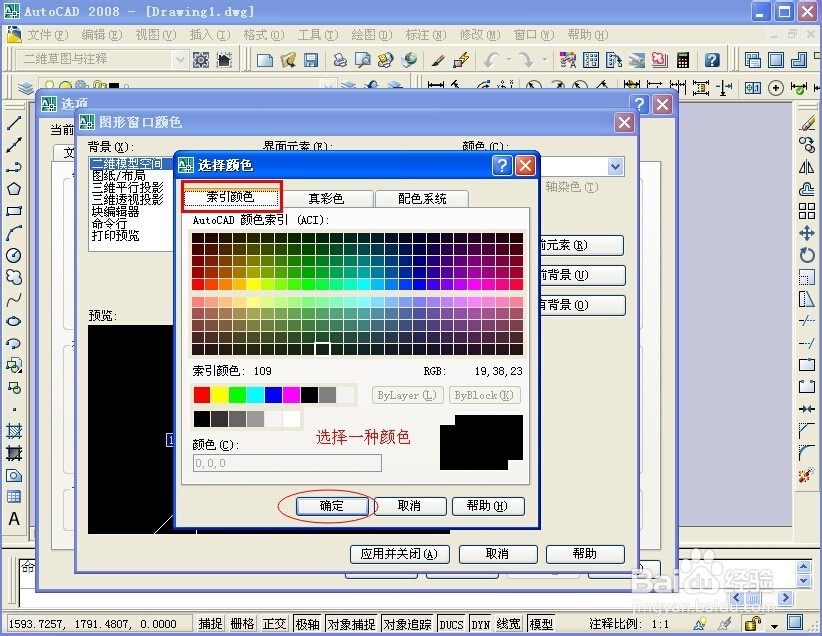Select the Mirror tool in the modify toolbar

coord(807,167)
